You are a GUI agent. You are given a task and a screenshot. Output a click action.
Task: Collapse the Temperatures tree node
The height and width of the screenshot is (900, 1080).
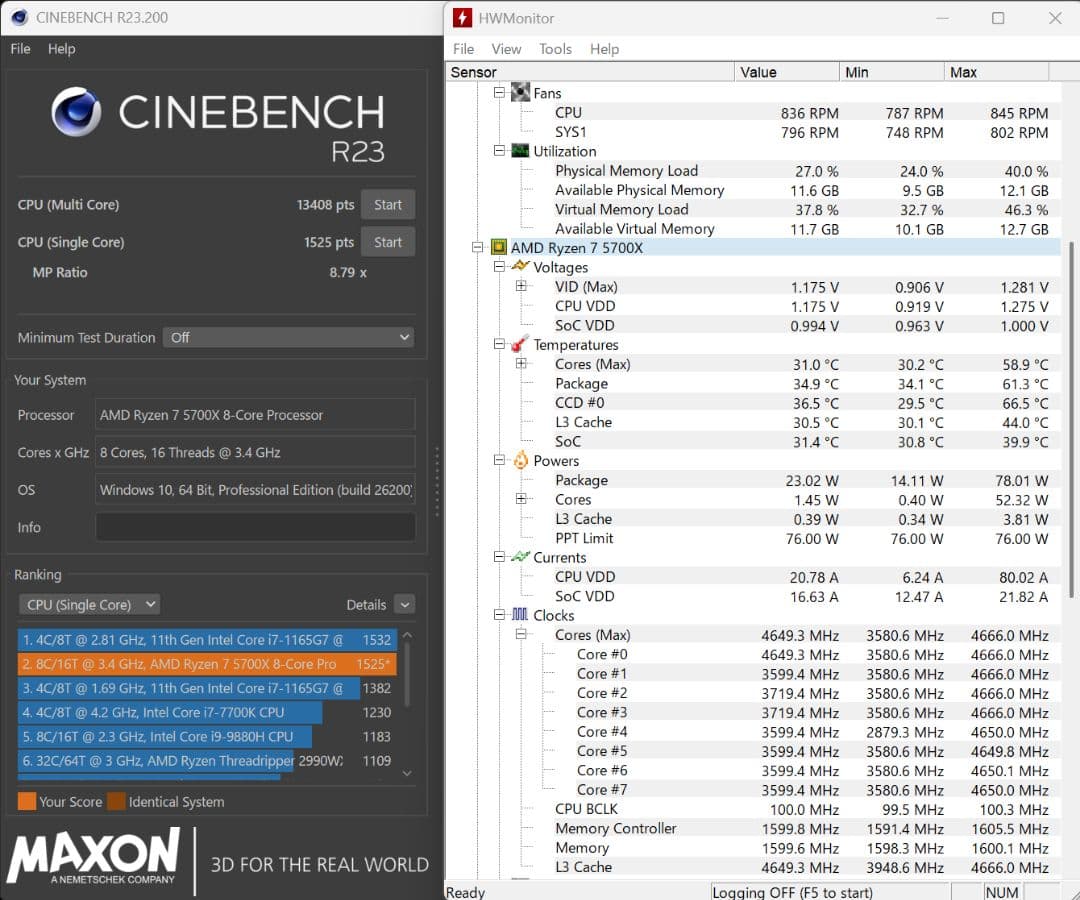click(x=499, y=344)
